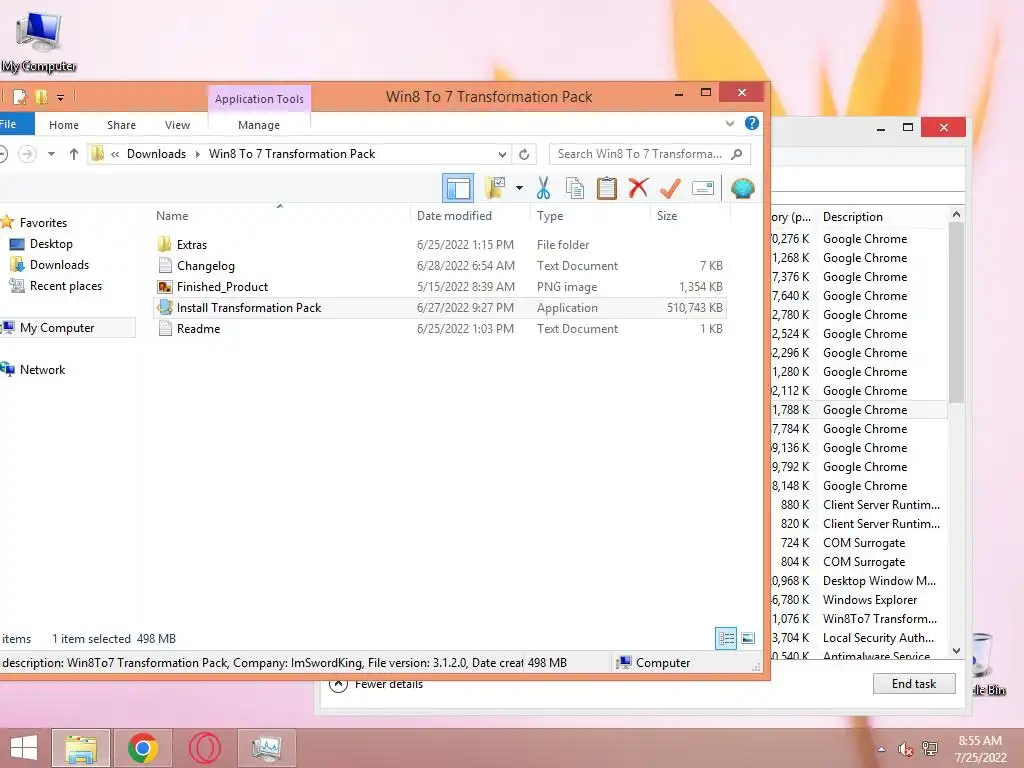Open Opera browser from the taskbar
The width and height of the screenshot is (1024, 768).
click(x=204, y=748)
